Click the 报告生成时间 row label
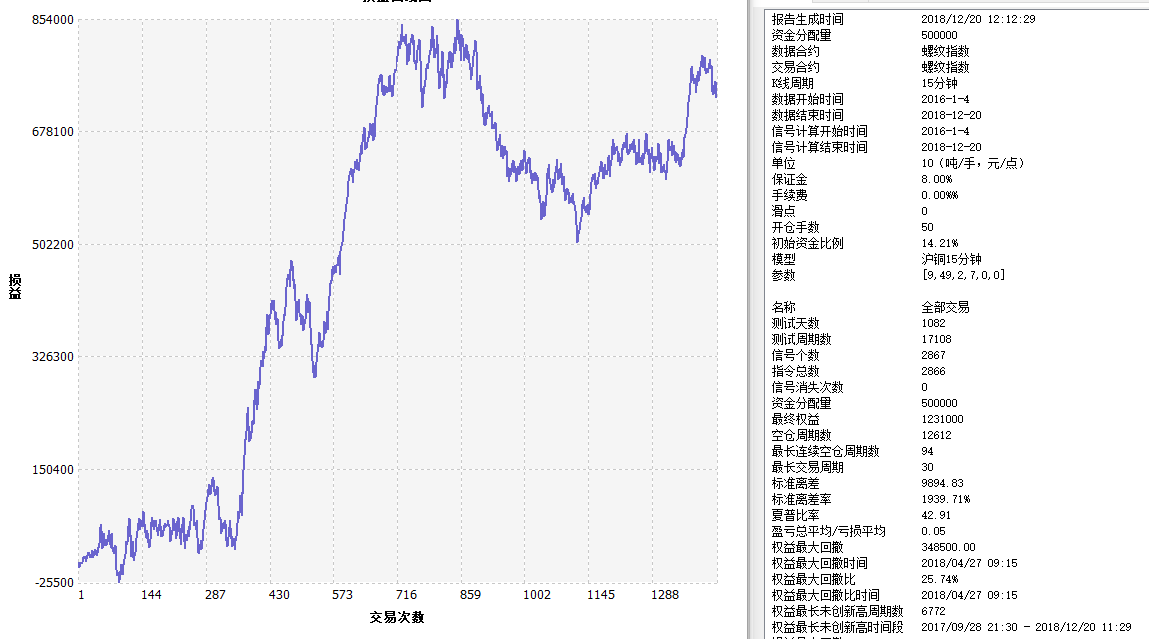1149x639 pixels. tap(807, 19)
